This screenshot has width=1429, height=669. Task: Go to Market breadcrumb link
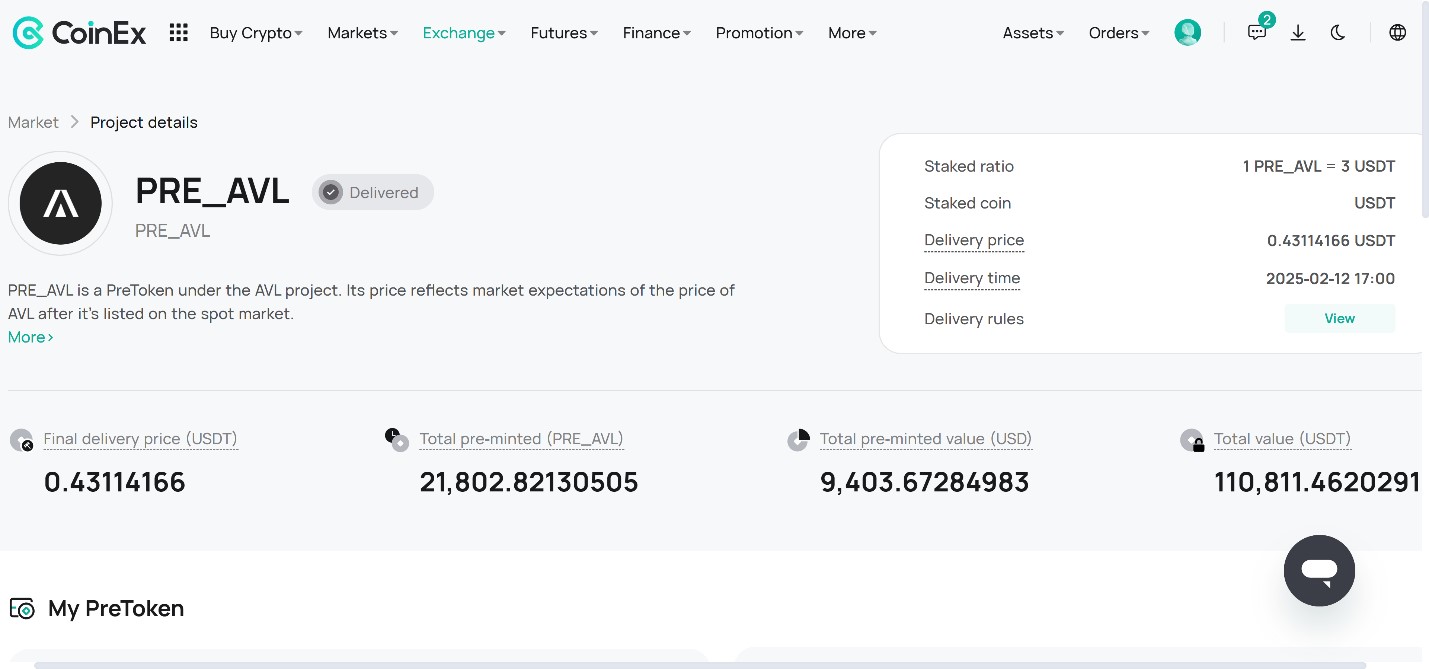33,122
